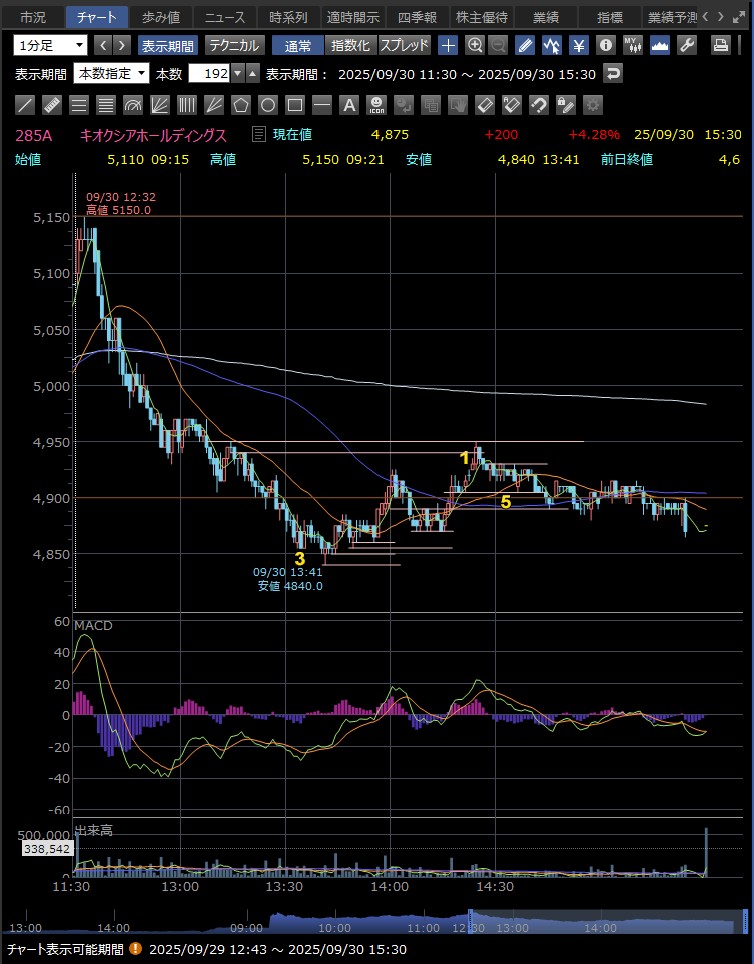Select the pentagon shape tool
Image resolution: width=754 pixels, height=964 pixels.
tap(241, 105)
